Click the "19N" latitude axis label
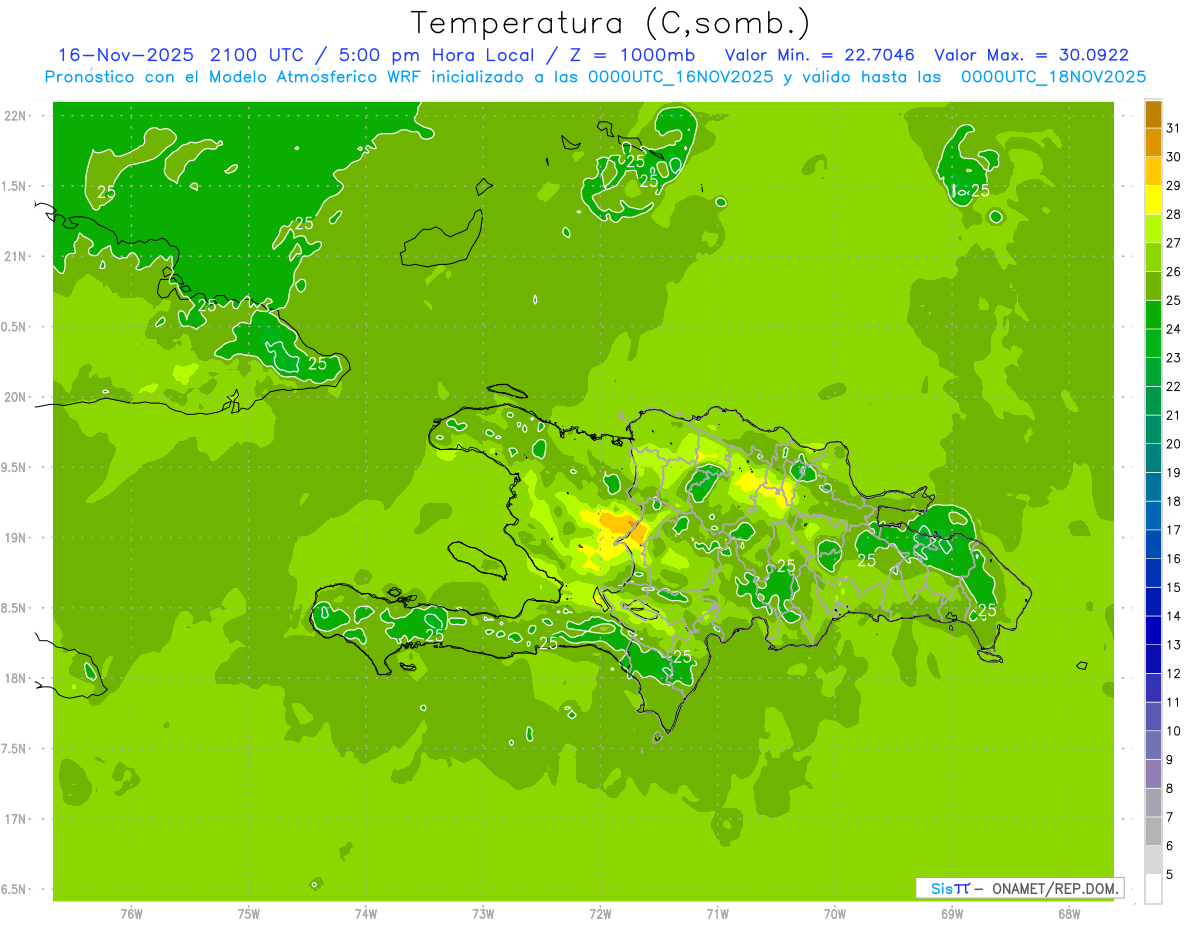Screen dimensions: 1200x927 (x=15, y=538)
